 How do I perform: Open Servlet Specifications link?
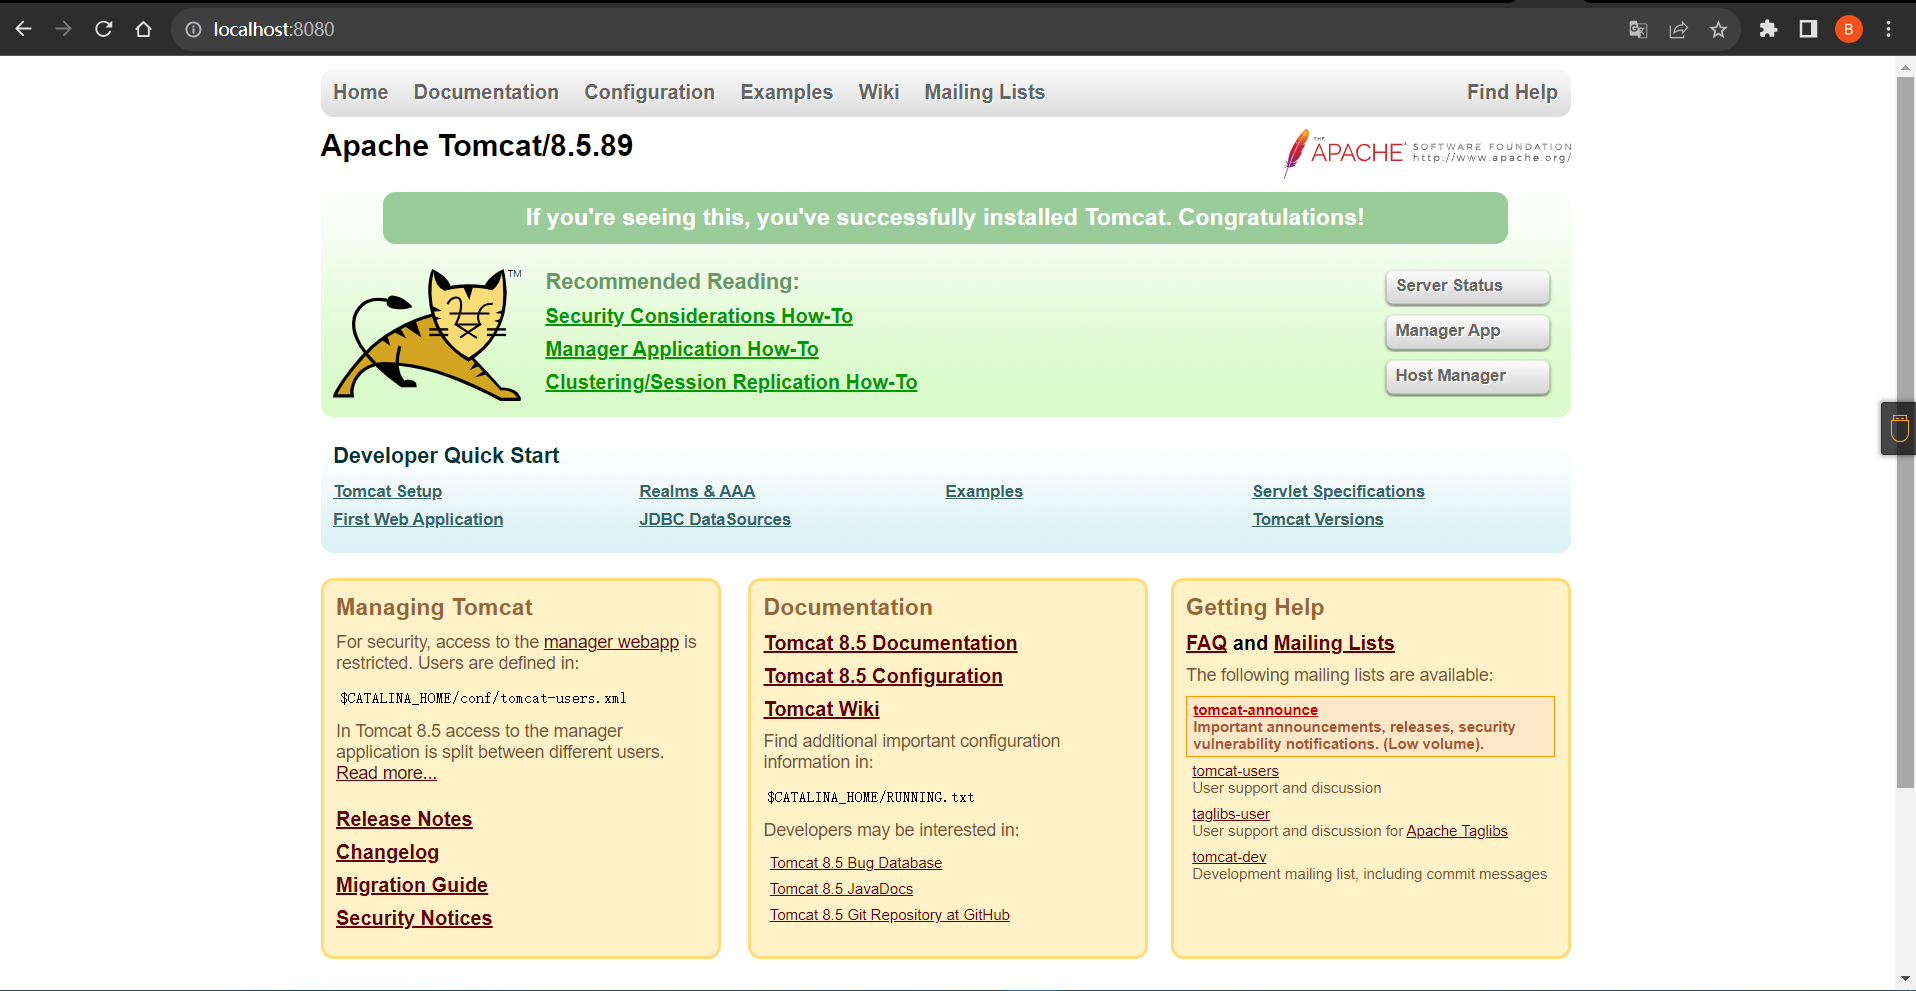pos(1338,491)
